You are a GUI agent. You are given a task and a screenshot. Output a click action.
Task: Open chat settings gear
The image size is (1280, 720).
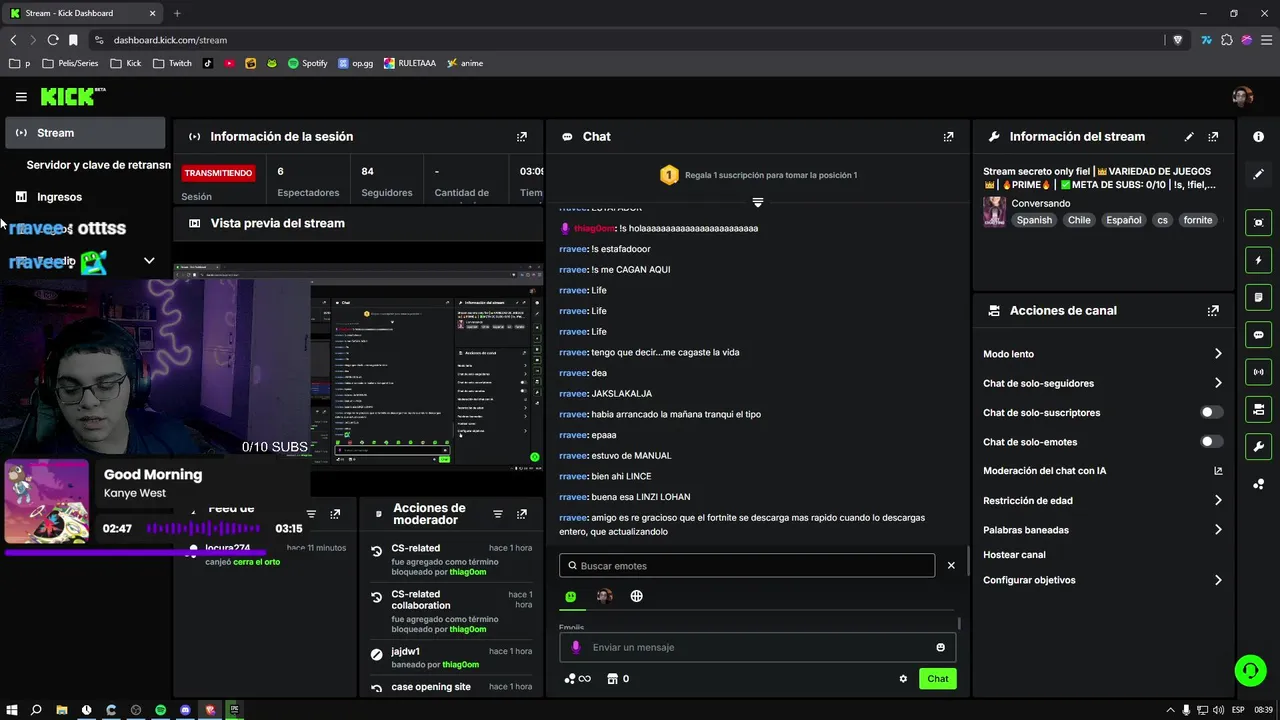903,679
